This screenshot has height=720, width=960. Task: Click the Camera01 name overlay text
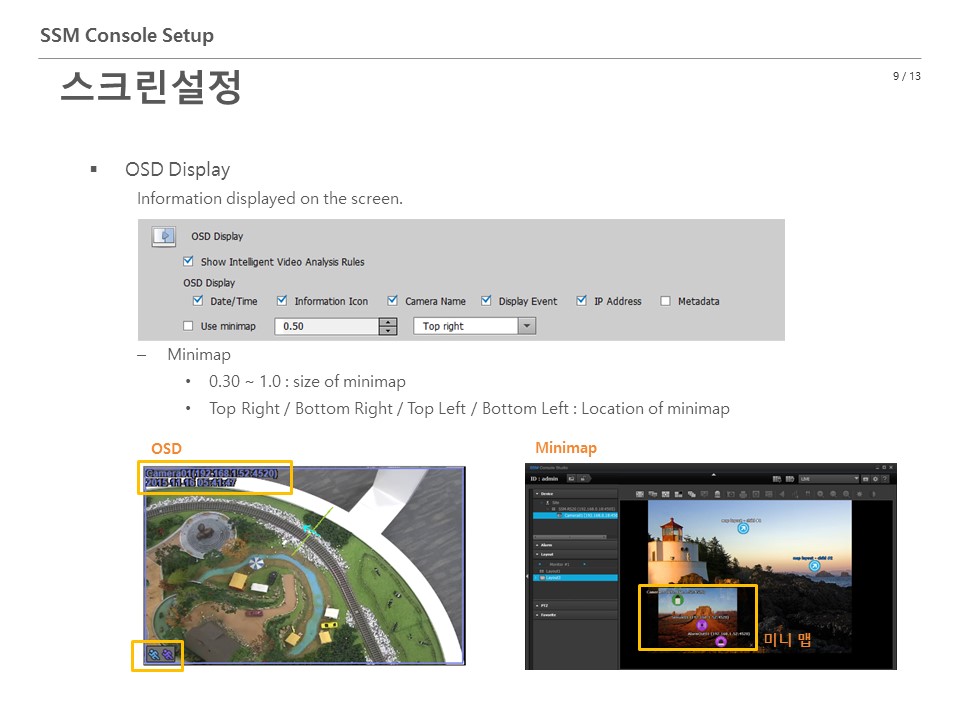point(211,473)
